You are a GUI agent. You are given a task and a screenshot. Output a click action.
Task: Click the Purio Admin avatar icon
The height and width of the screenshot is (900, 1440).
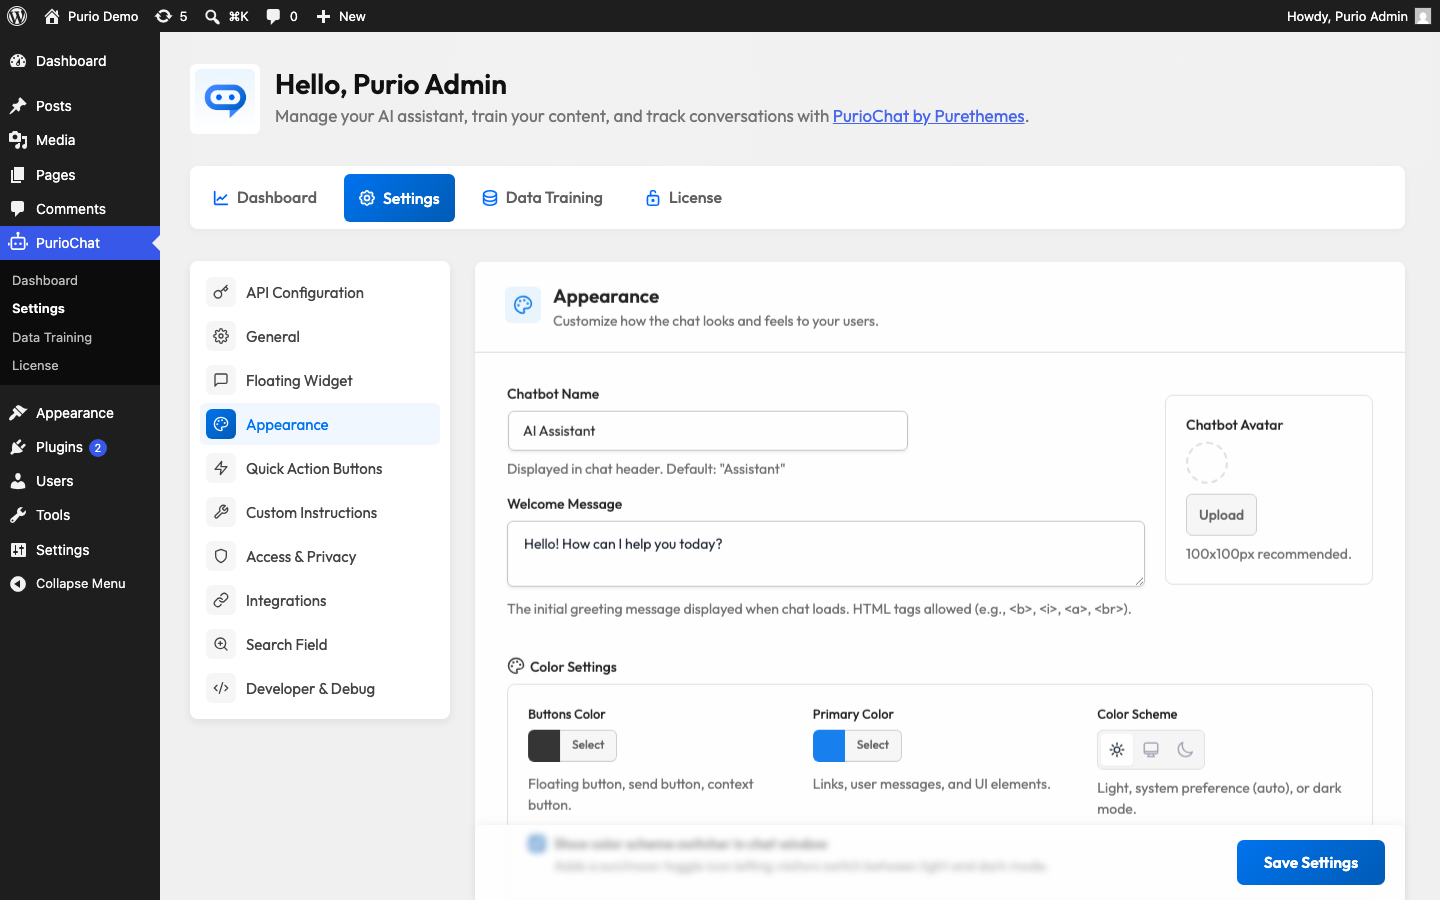tap(1423, 16)
